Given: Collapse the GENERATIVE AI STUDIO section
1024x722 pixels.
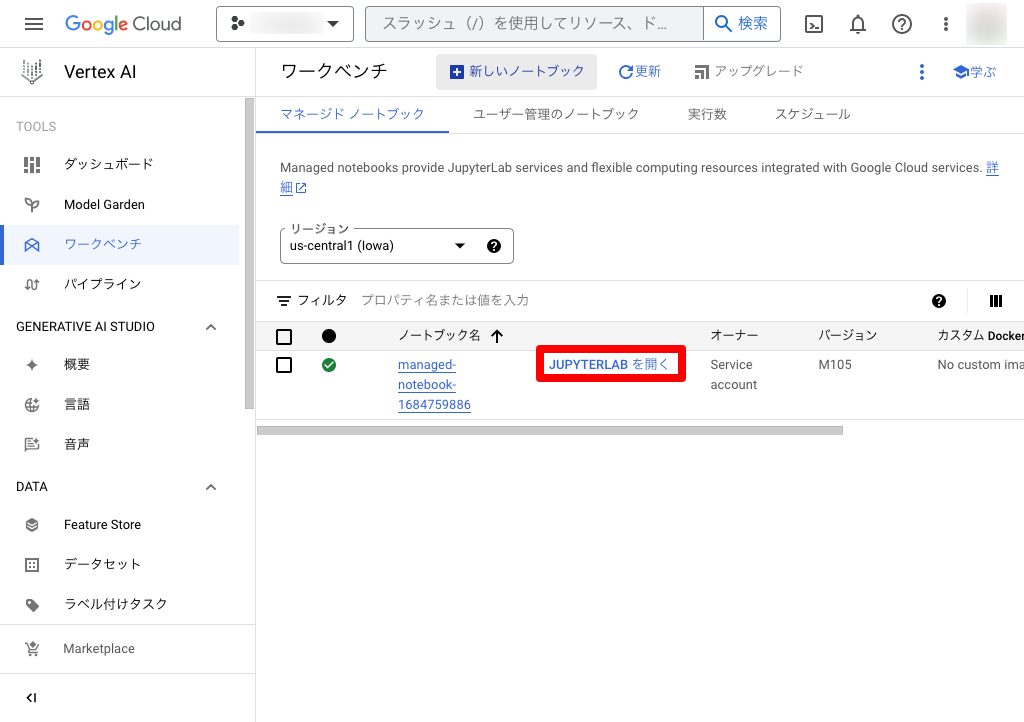Looking at the screenshot, I should 210,326.
